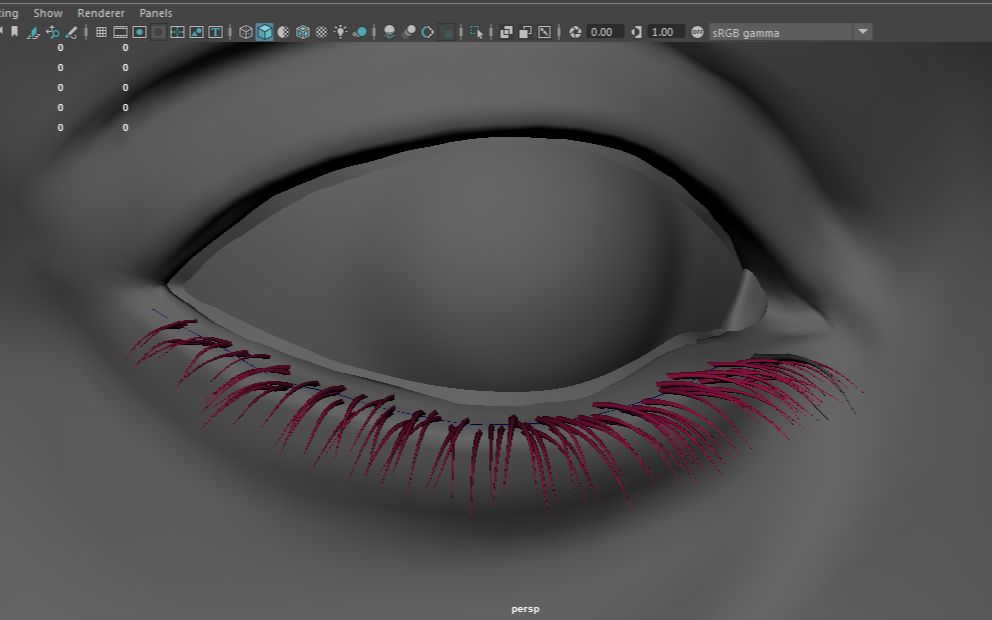Click the film gate icon
992x620 pixels.
point(120,32)
